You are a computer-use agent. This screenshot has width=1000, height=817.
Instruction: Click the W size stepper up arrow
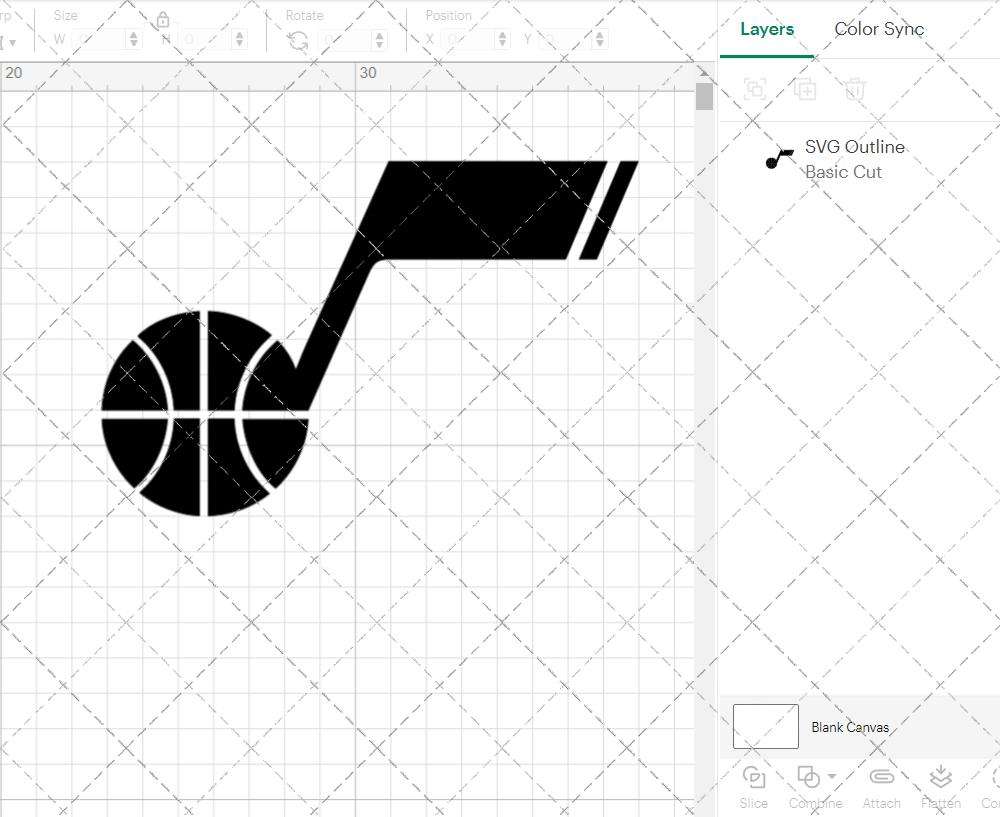tap(134, 34)
